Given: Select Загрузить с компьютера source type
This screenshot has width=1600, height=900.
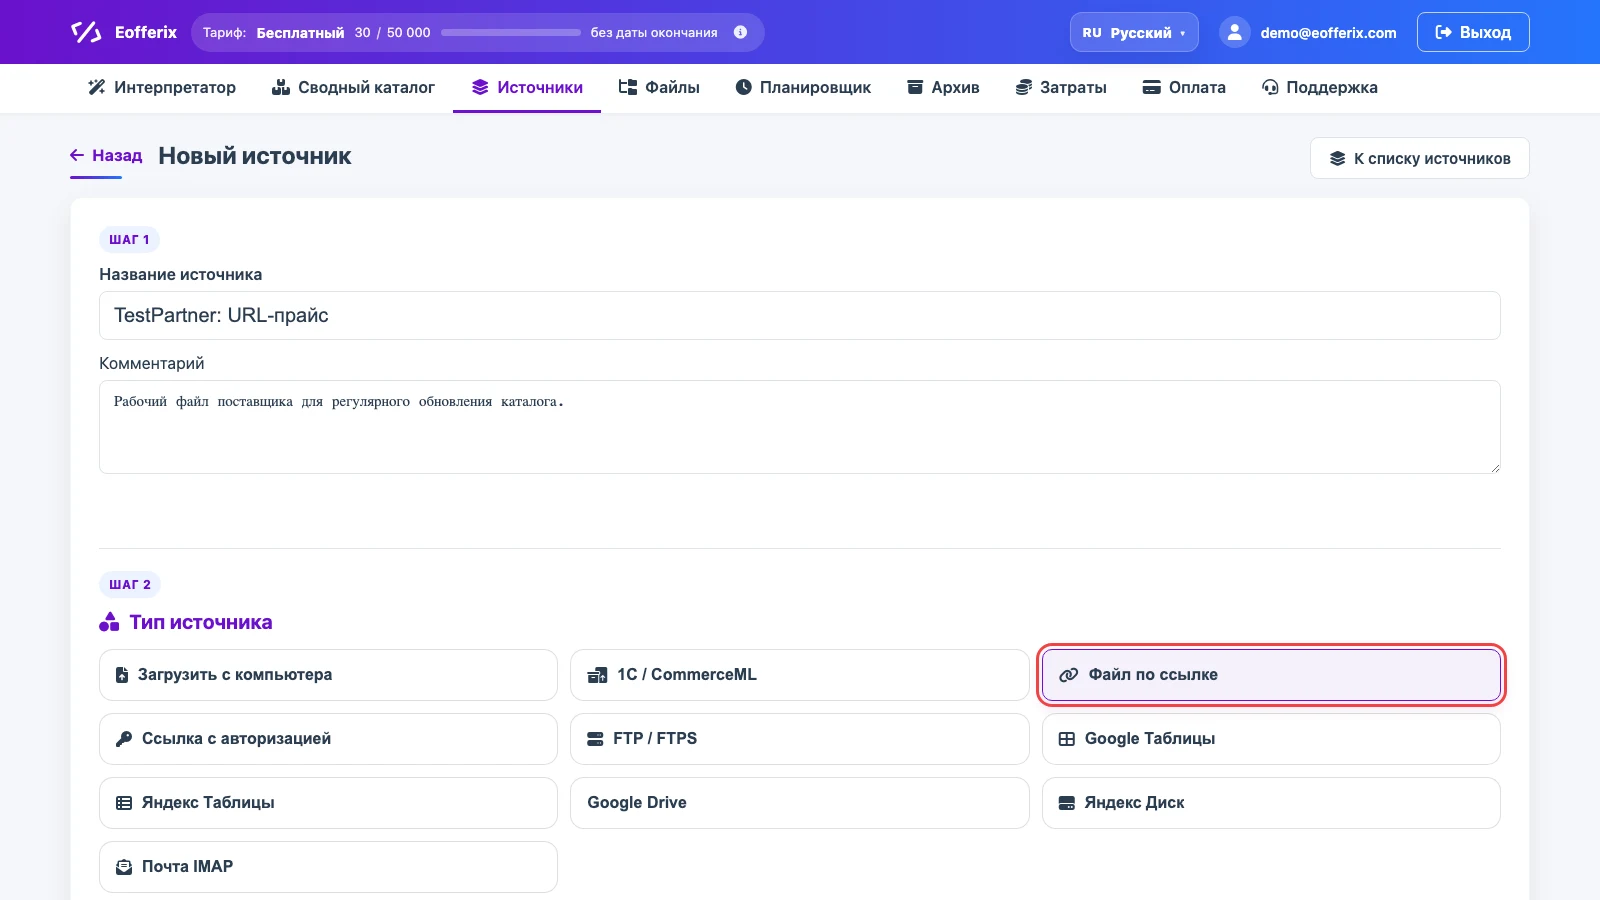Looking at the screenshot, I should click(328, 675).
